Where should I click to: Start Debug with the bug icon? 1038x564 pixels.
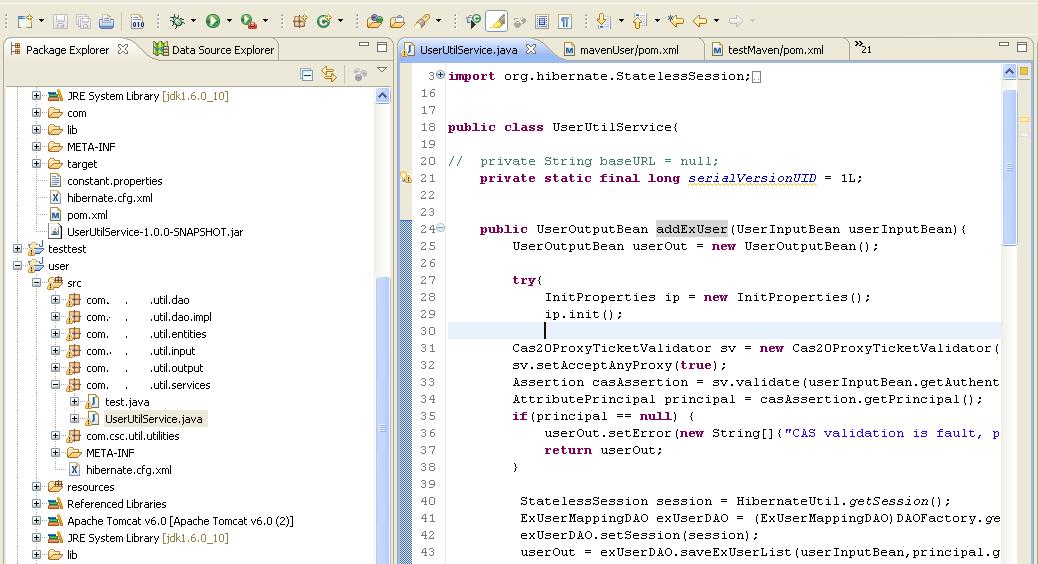pos(177,21)
